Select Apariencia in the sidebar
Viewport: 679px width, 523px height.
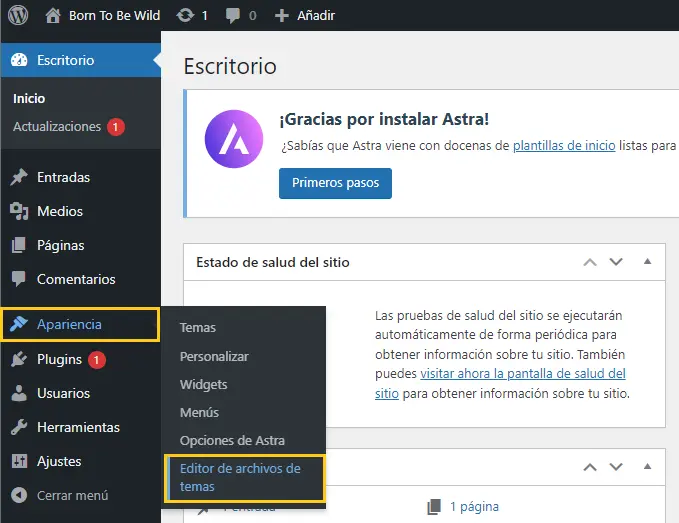pos(81,325)
